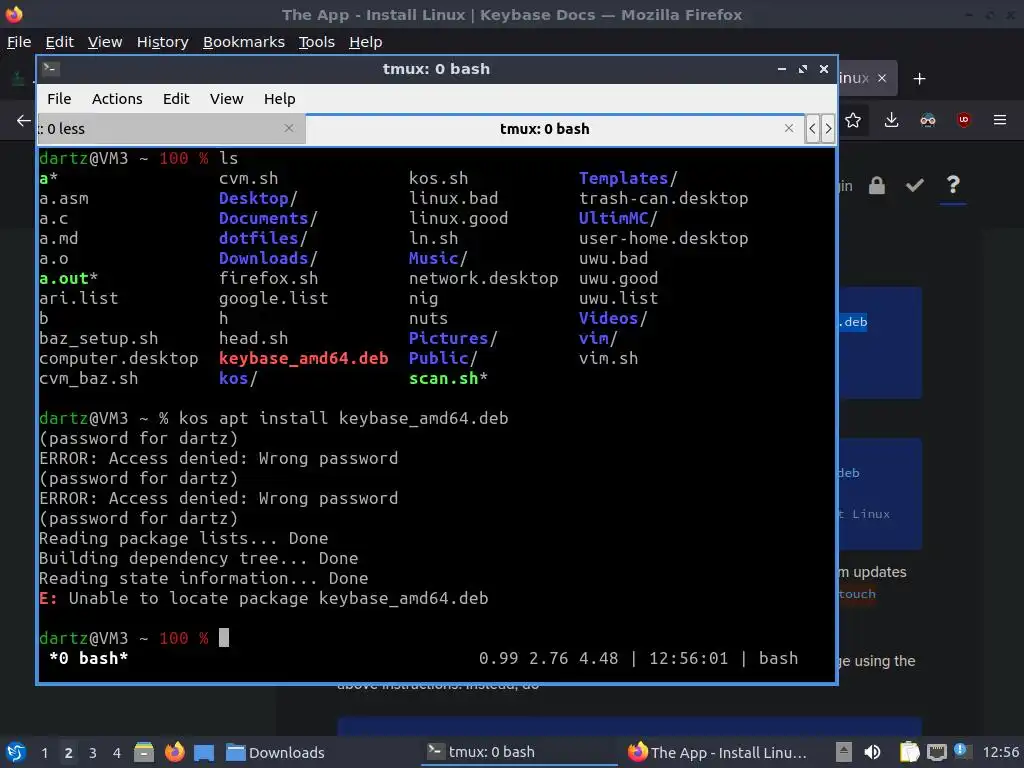Open the Firefox File menu
Image resolution: width=1024 pixels, height=768 pixels.
point(19,42)
